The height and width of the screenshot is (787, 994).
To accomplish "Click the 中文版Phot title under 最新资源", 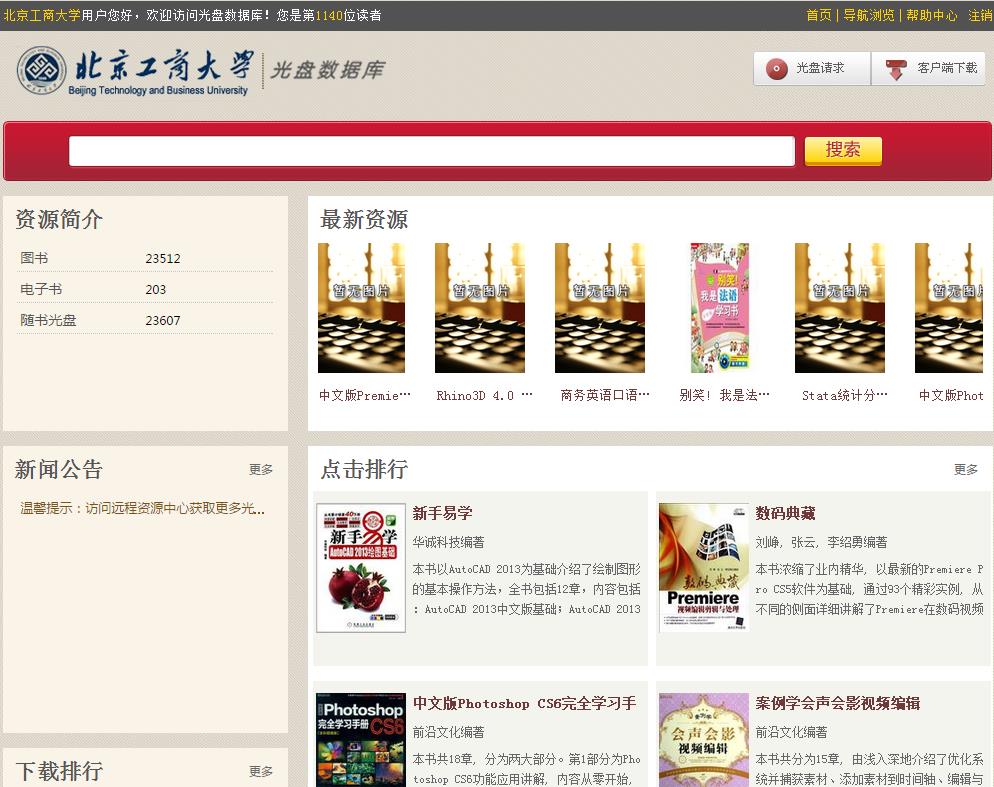I will [951, 396].
